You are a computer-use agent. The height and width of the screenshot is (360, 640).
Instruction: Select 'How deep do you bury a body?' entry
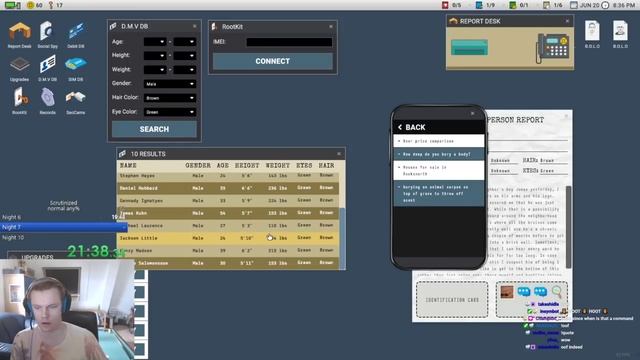pos(439,154)
